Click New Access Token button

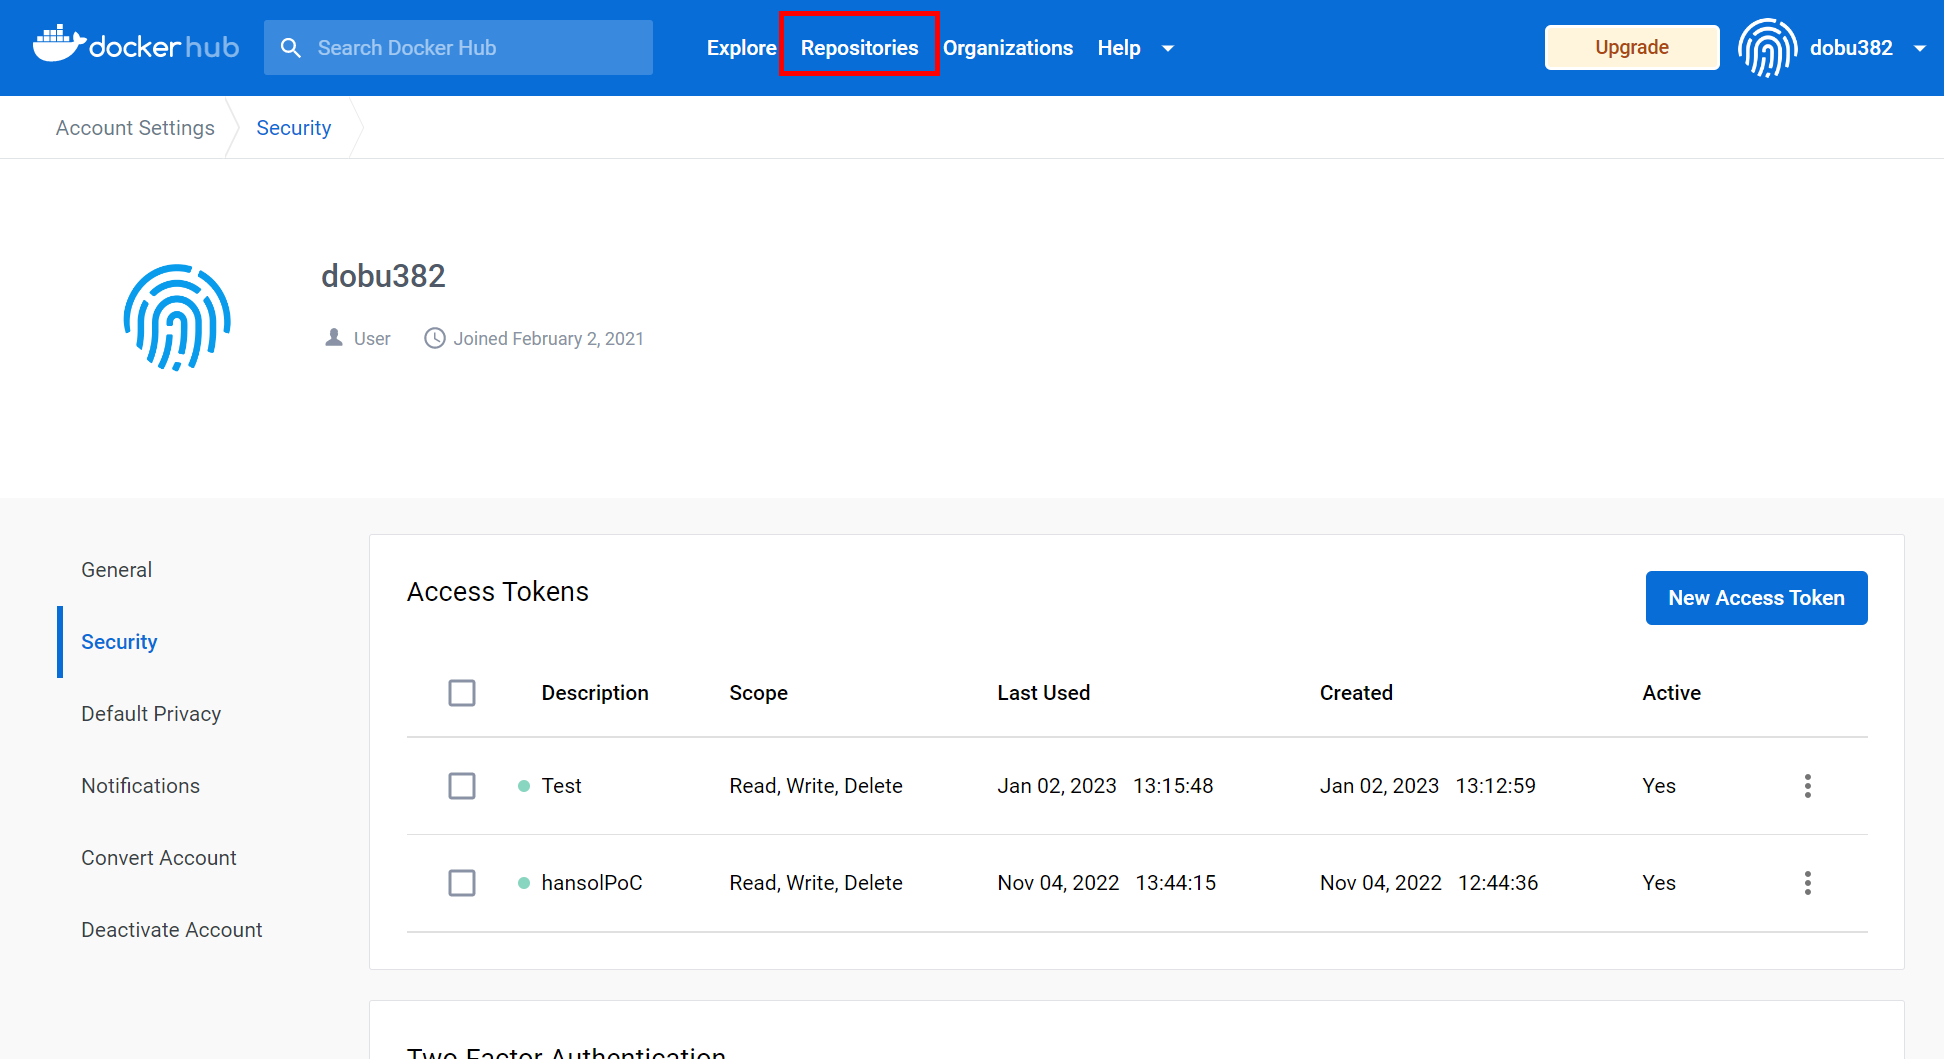pos(1756,598)
